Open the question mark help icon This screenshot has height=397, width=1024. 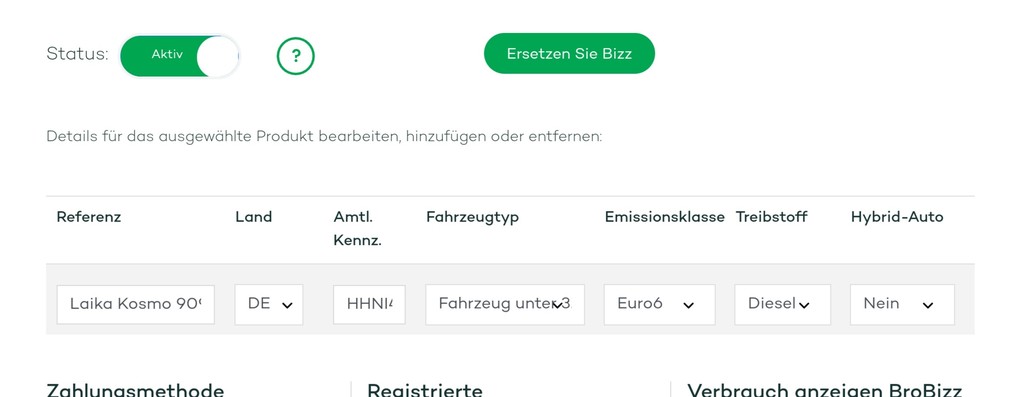pyautogui.click(x=296, y=56)
